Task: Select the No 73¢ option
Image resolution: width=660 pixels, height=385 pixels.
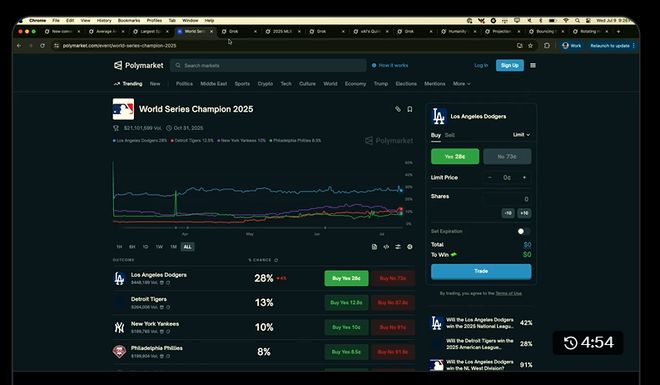Action: point(507,157)
